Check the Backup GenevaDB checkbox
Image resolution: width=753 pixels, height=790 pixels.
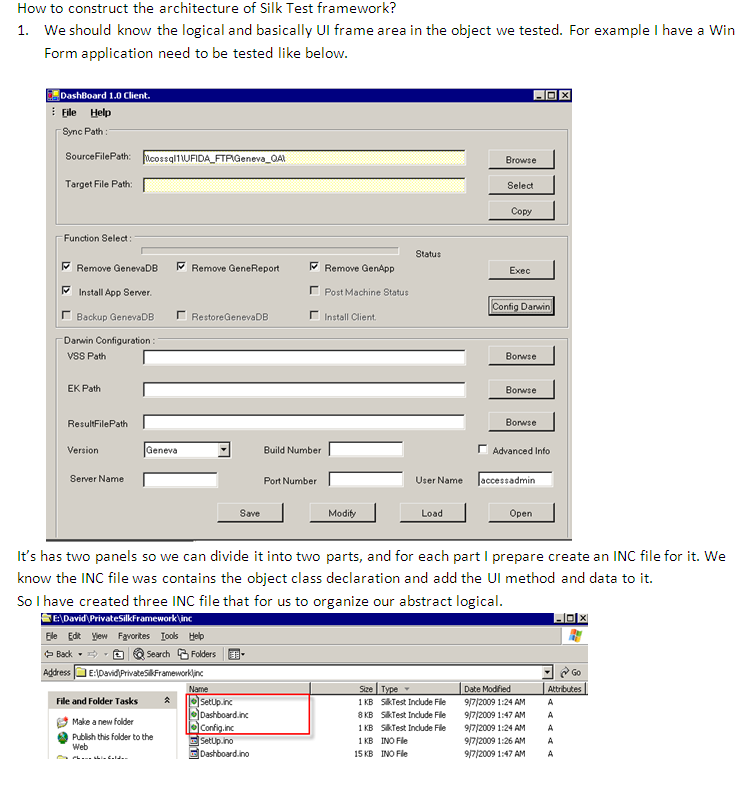coord(66,315)
